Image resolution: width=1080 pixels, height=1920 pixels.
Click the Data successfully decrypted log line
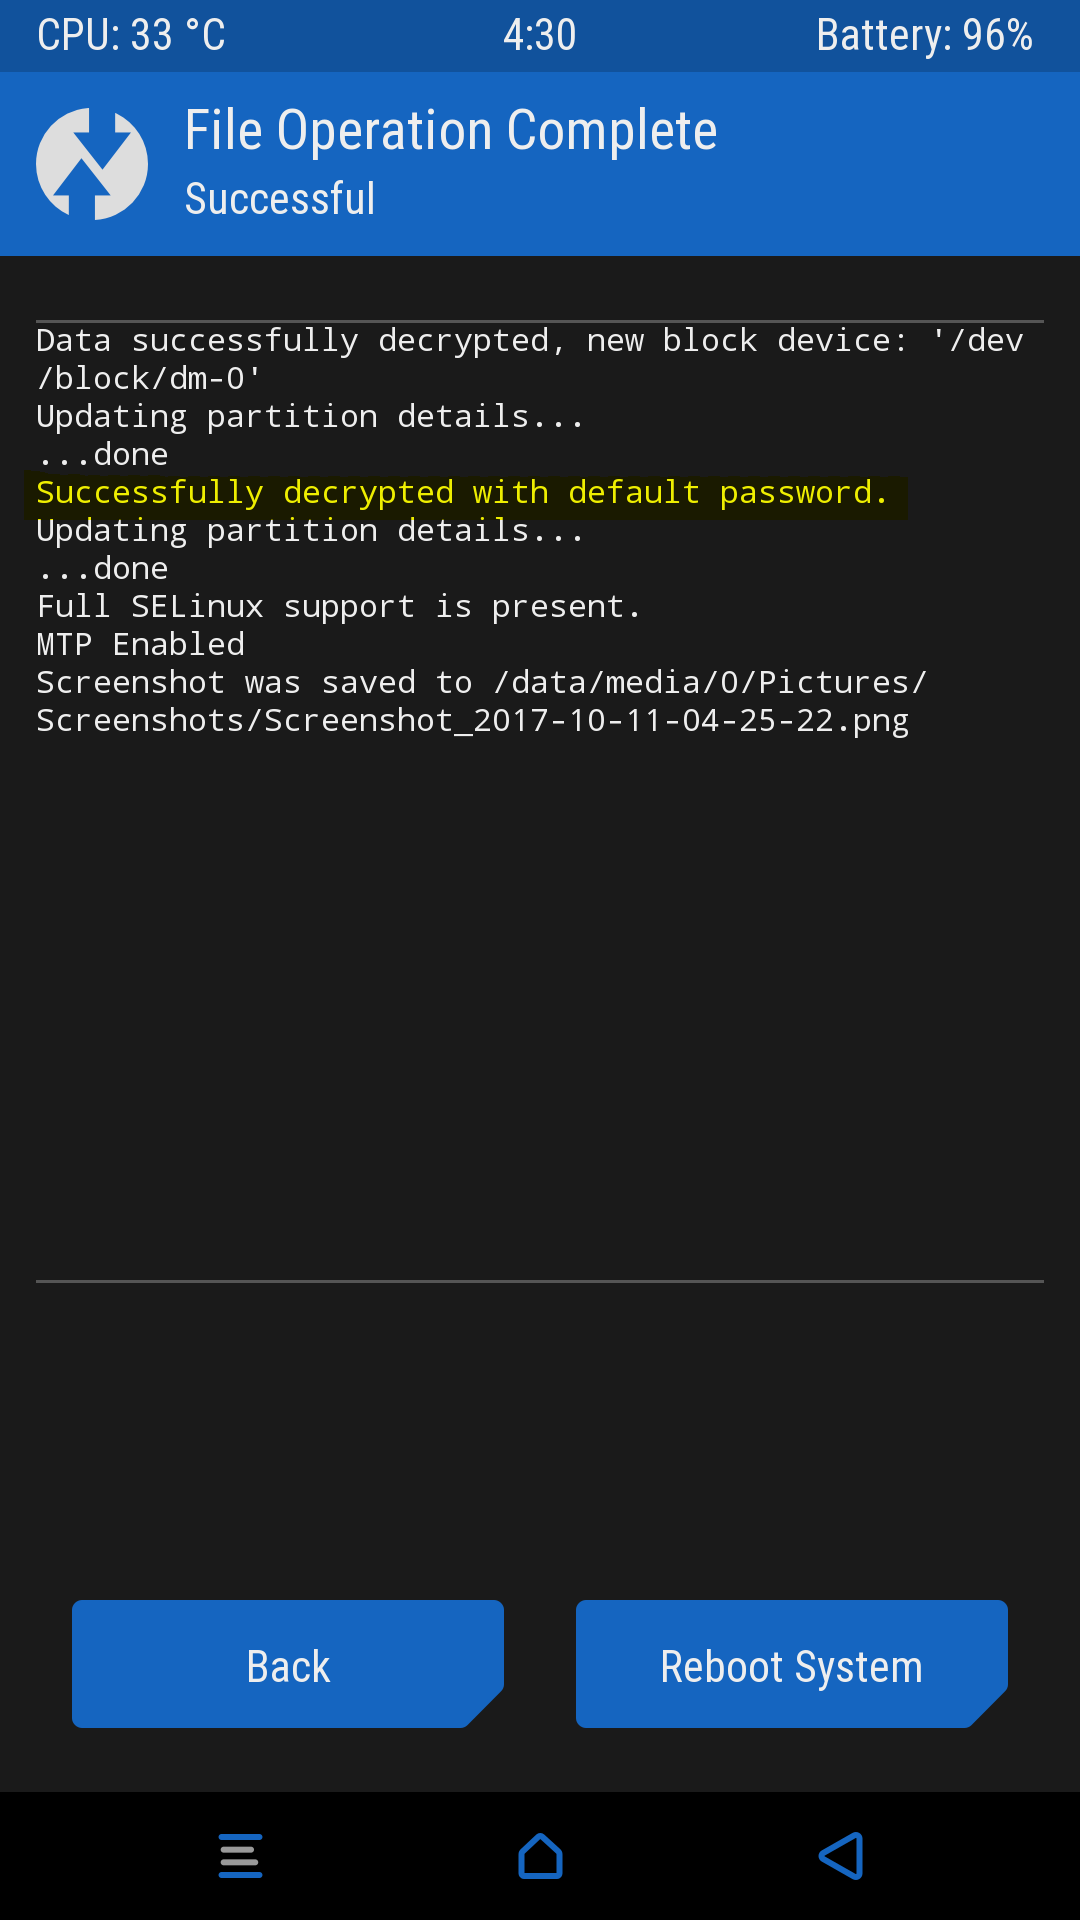click(x=530, y=341)
